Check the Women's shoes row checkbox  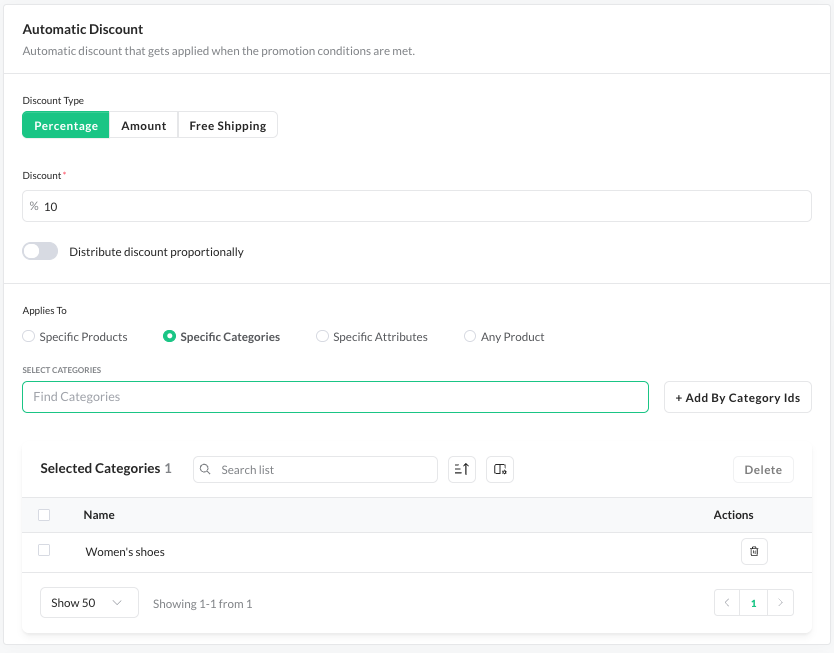point(44,550)
